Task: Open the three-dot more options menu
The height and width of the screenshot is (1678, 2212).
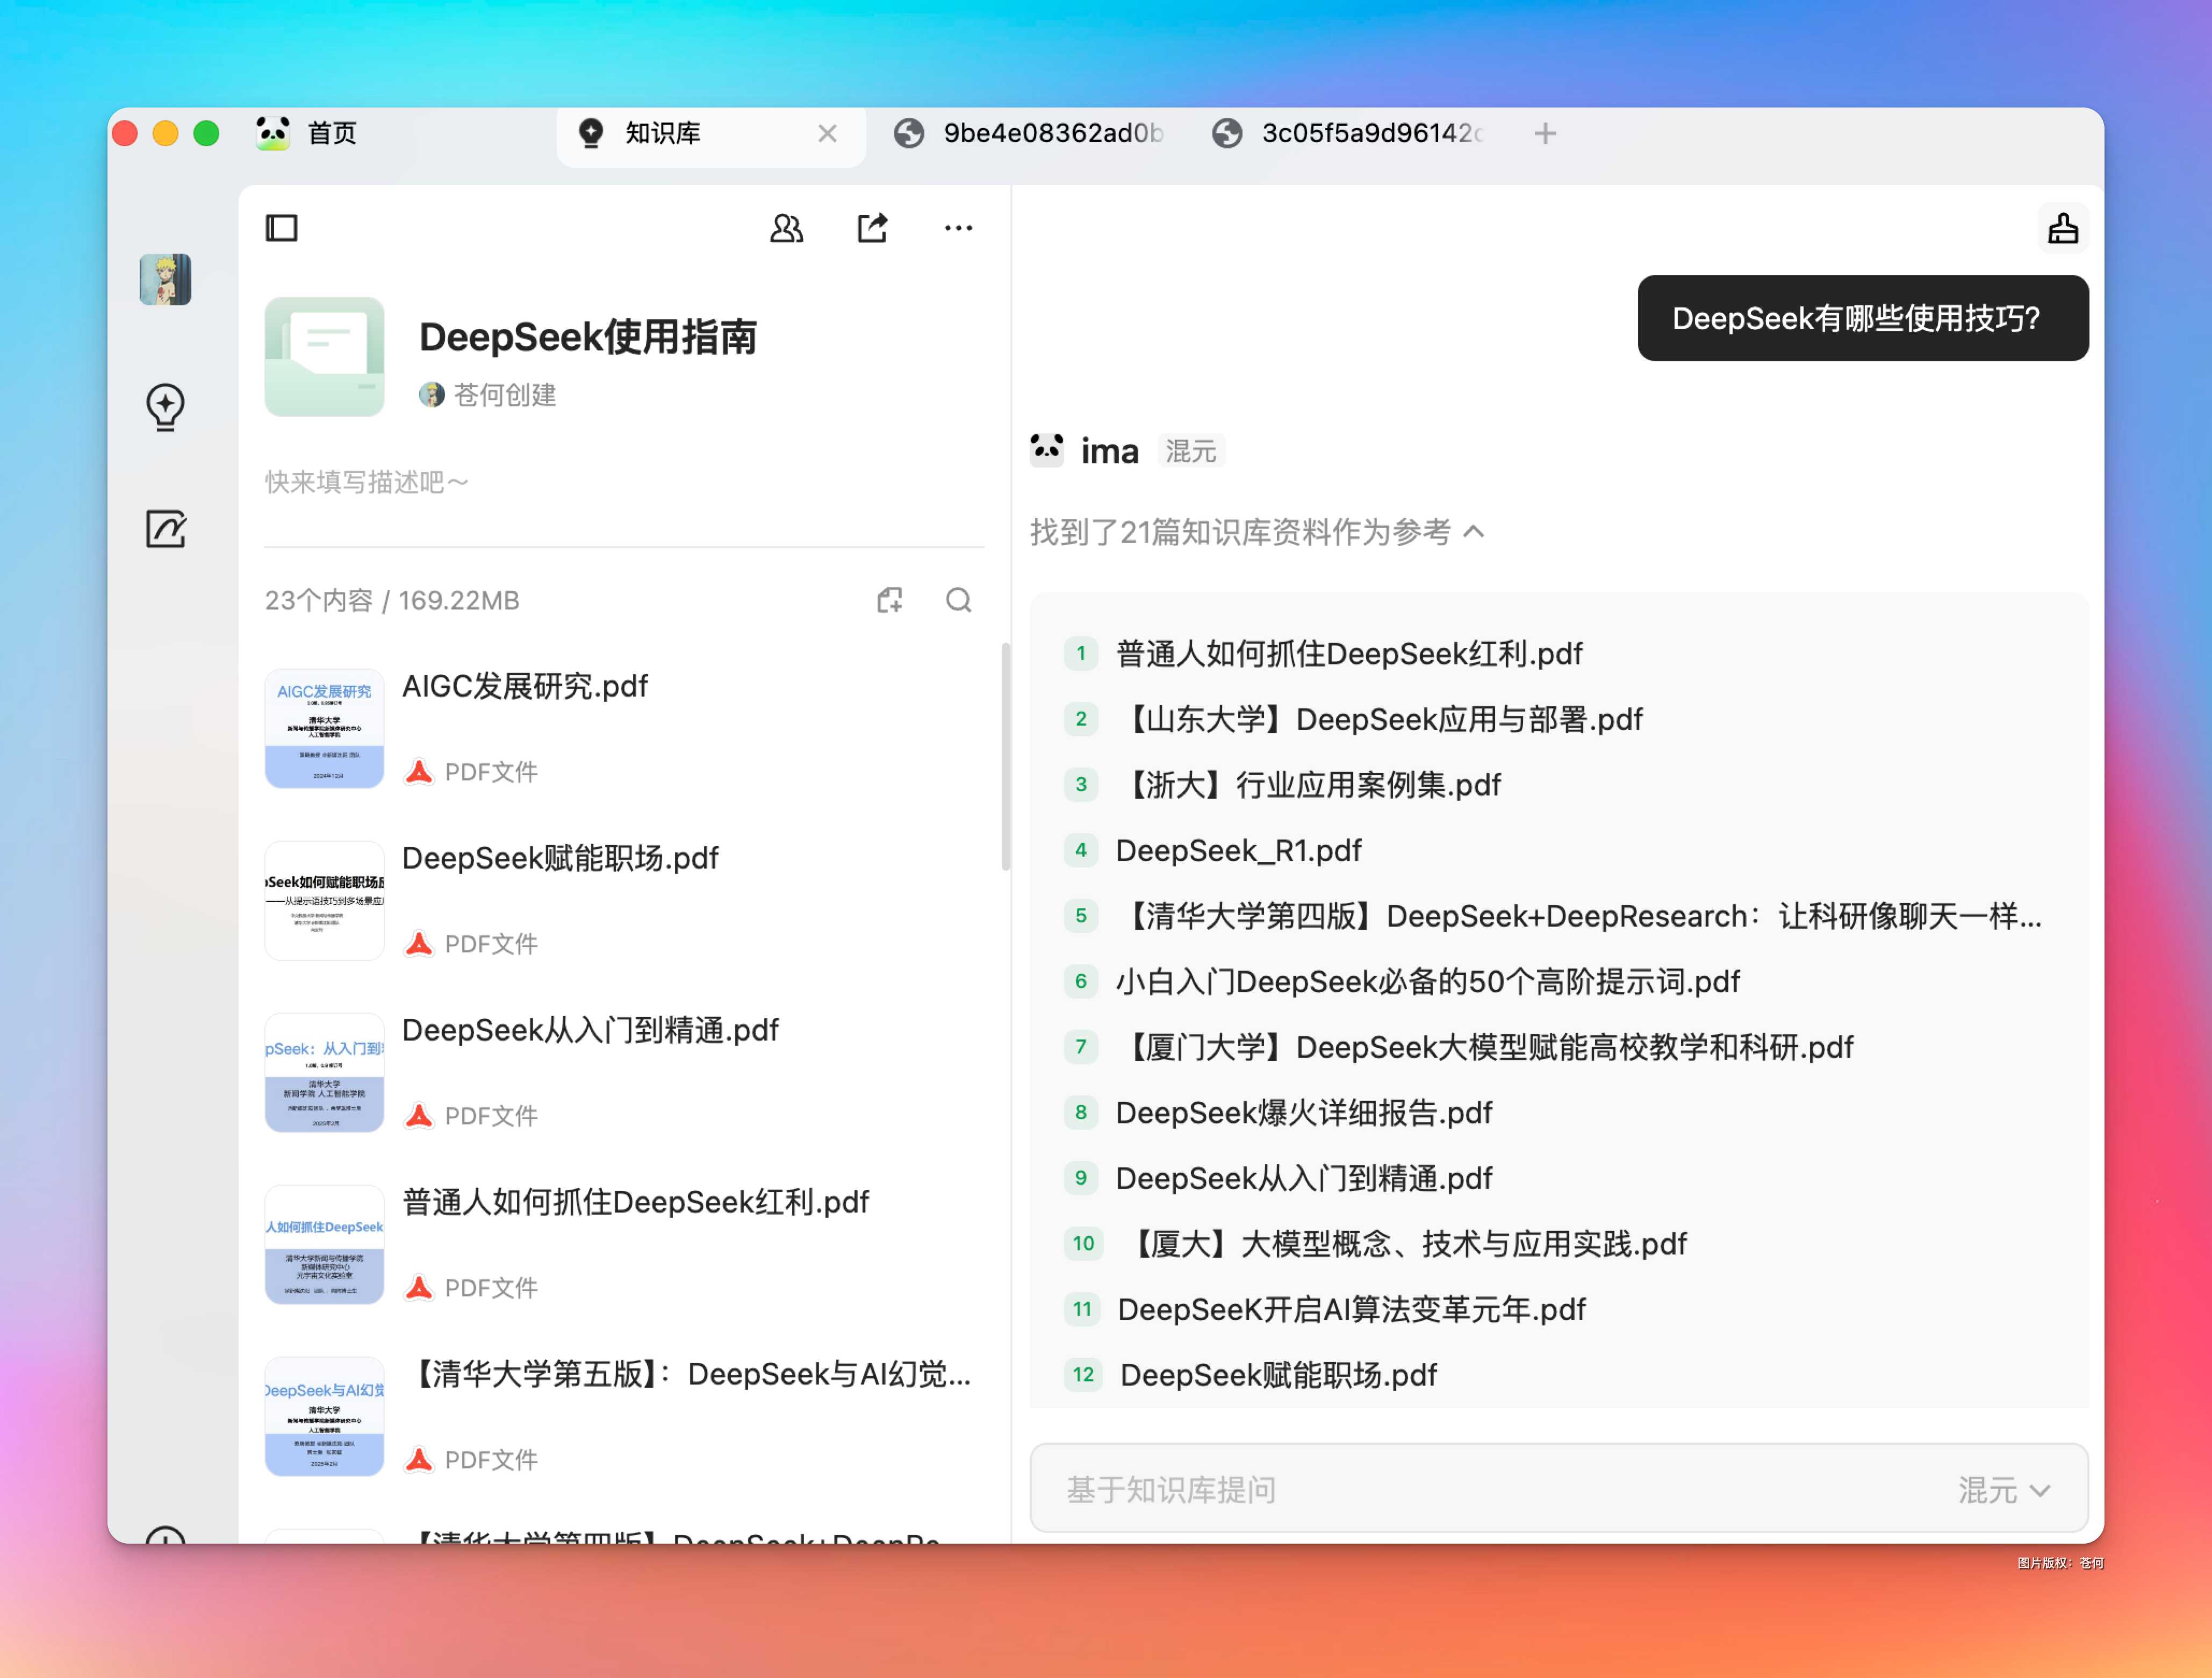Action: pos(958,228)
